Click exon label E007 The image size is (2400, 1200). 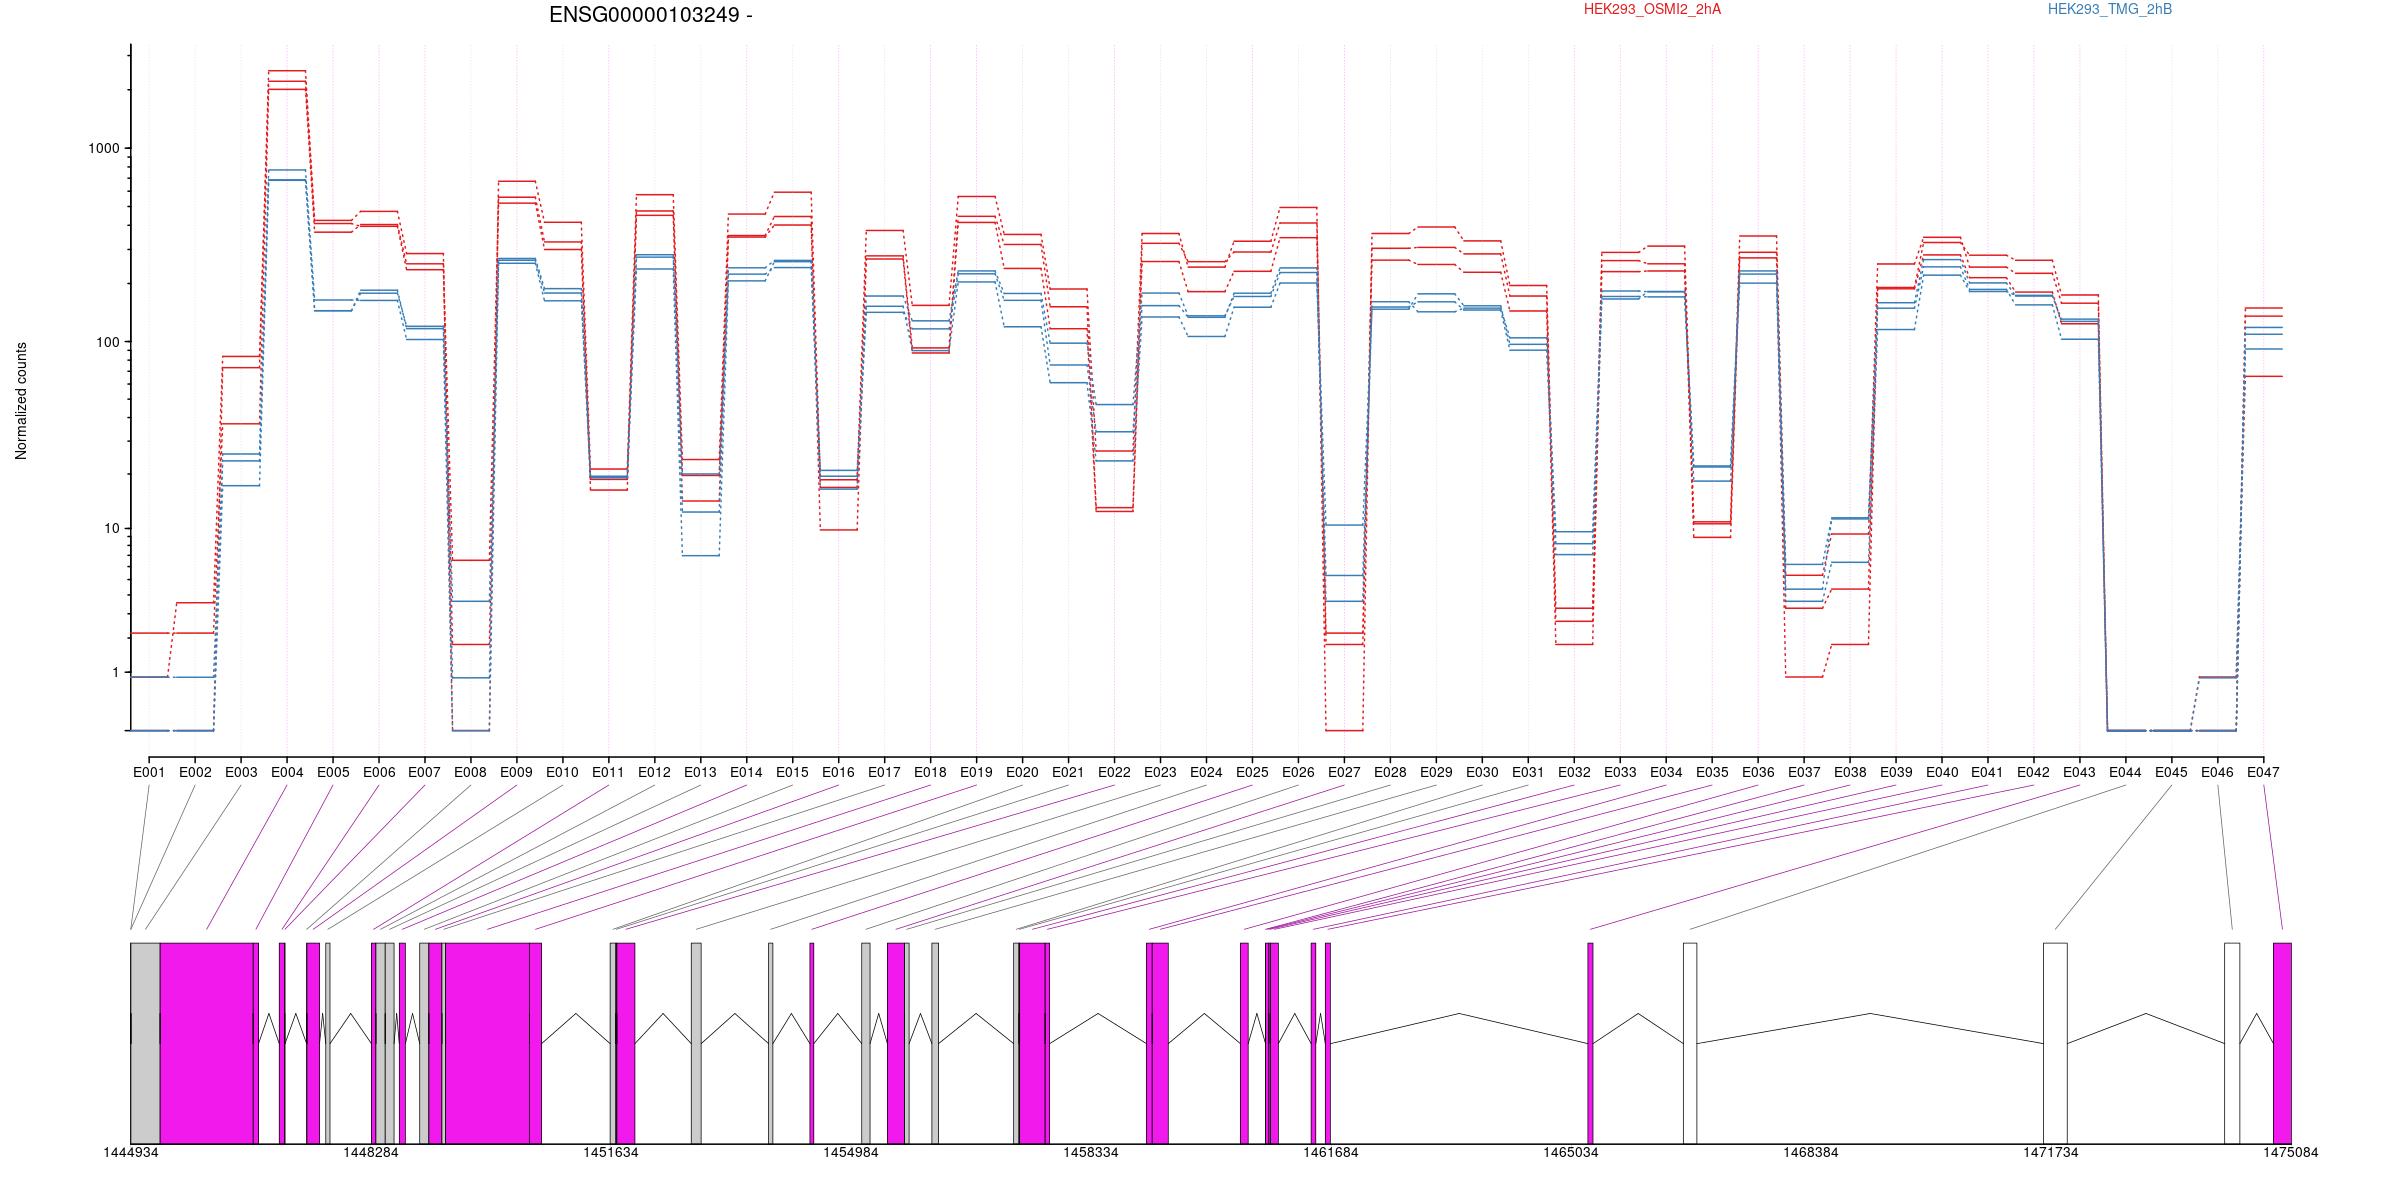pyautogui.click(x=425, y=772)
